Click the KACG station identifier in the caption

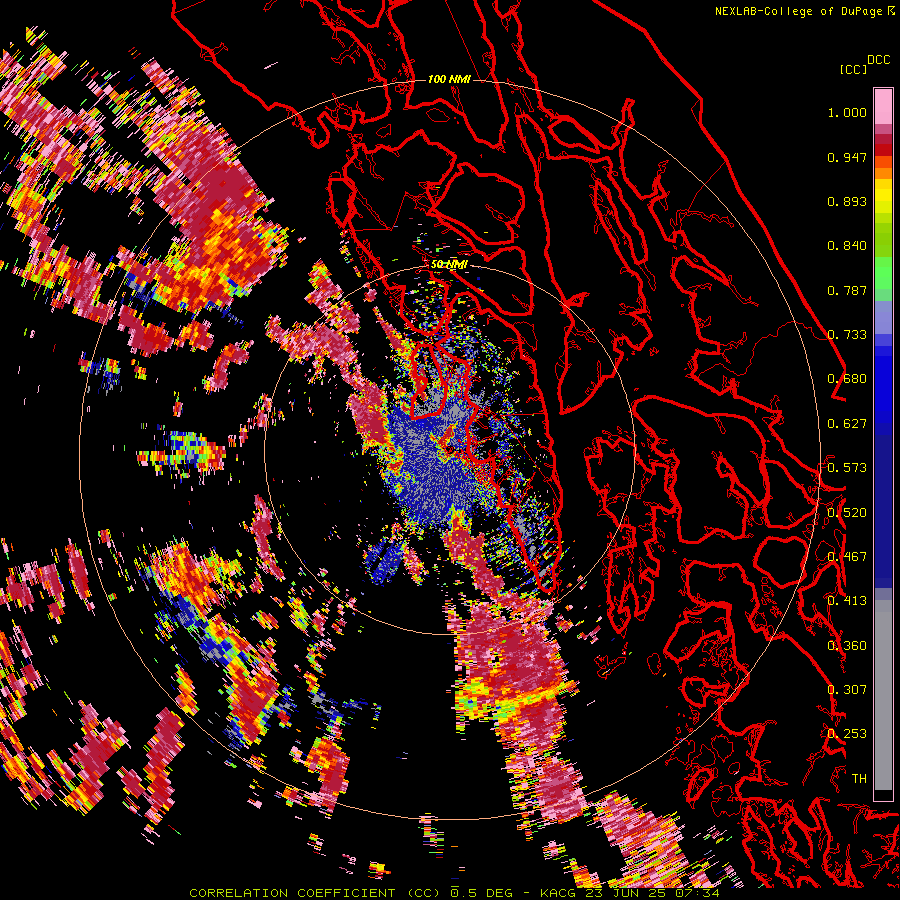coord(558,893)
